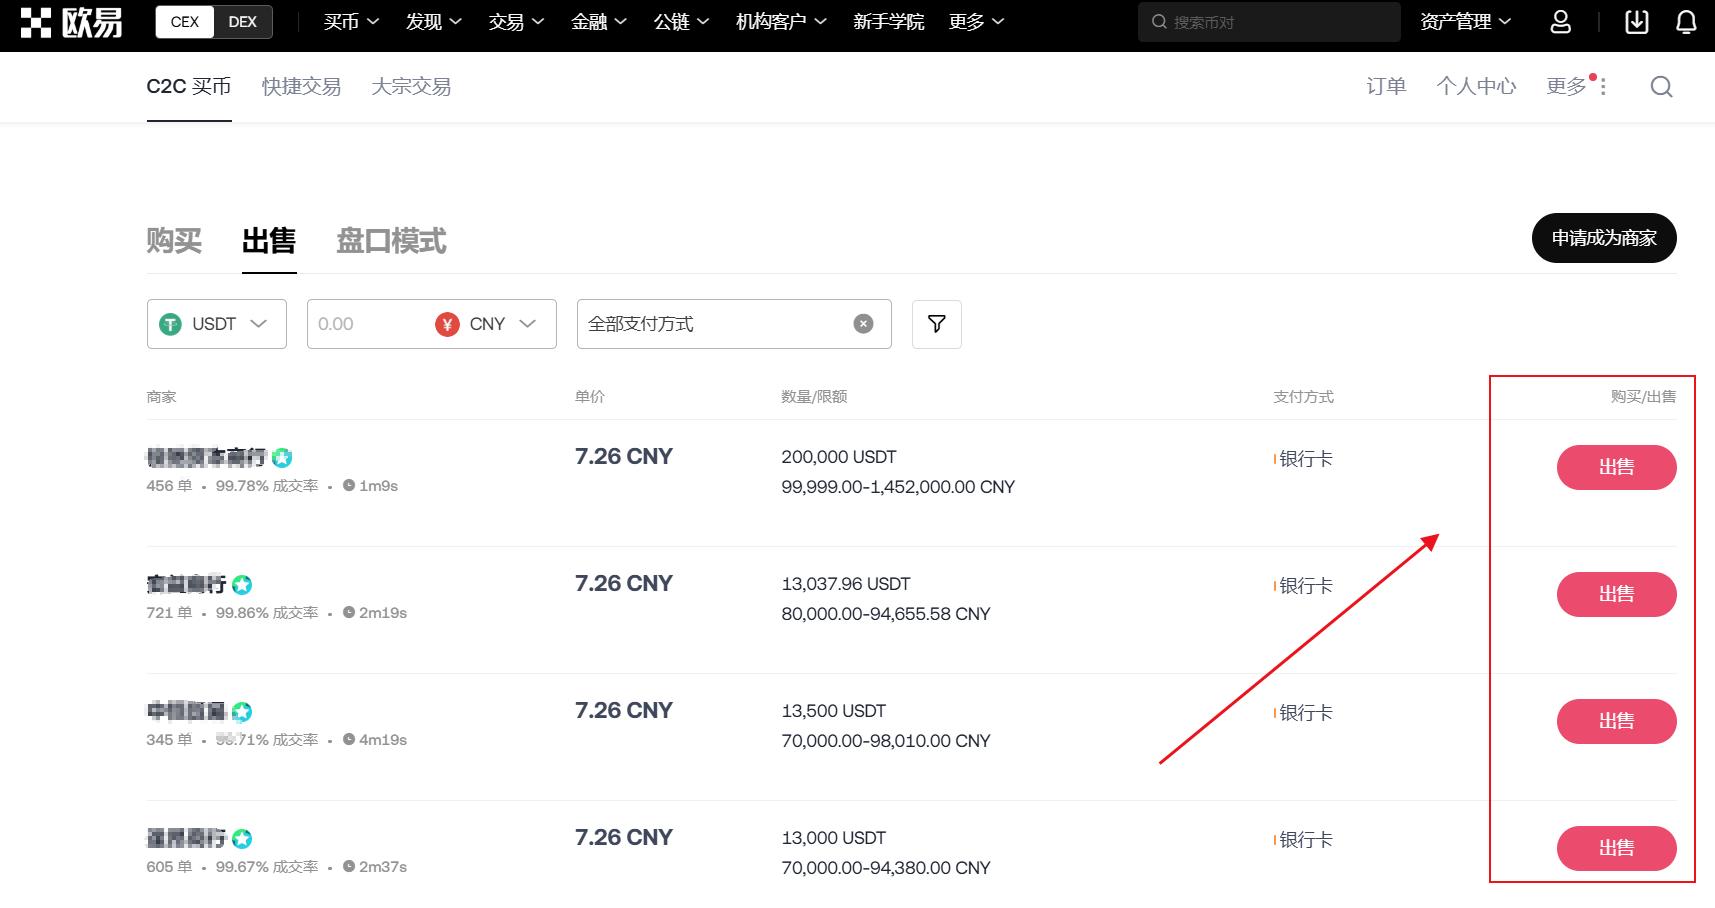Click the download app icon
This screenshot has height=908, width=1715.
click(1636, 22)
